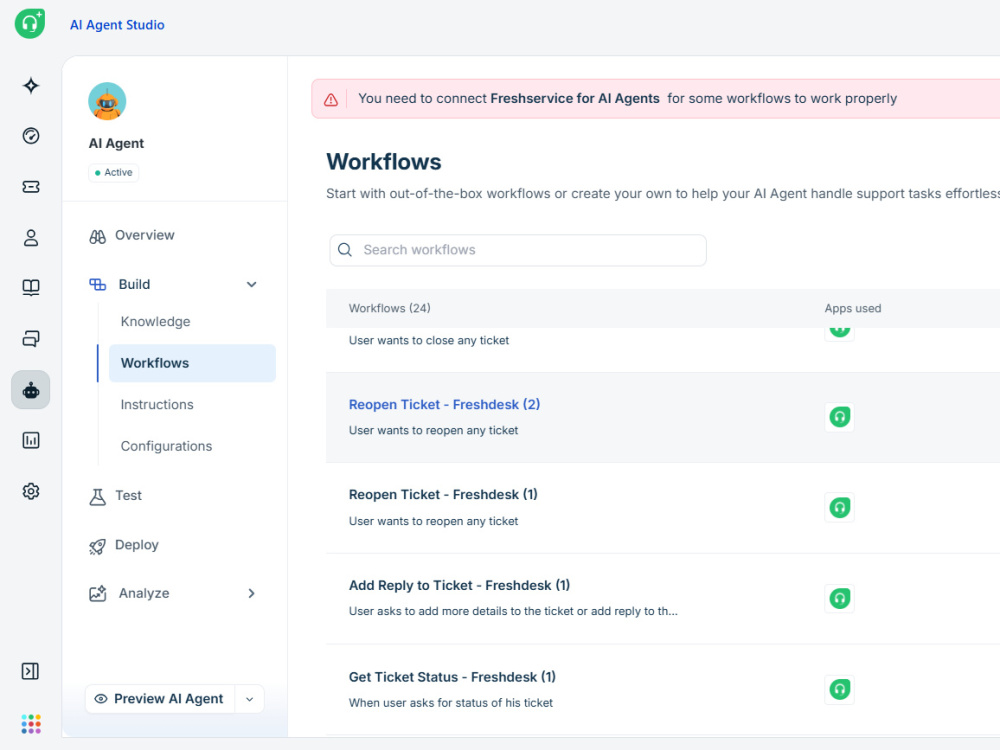Focus the Search workflows field
The height and width of the screenshot is (750, 1000).
518,250
